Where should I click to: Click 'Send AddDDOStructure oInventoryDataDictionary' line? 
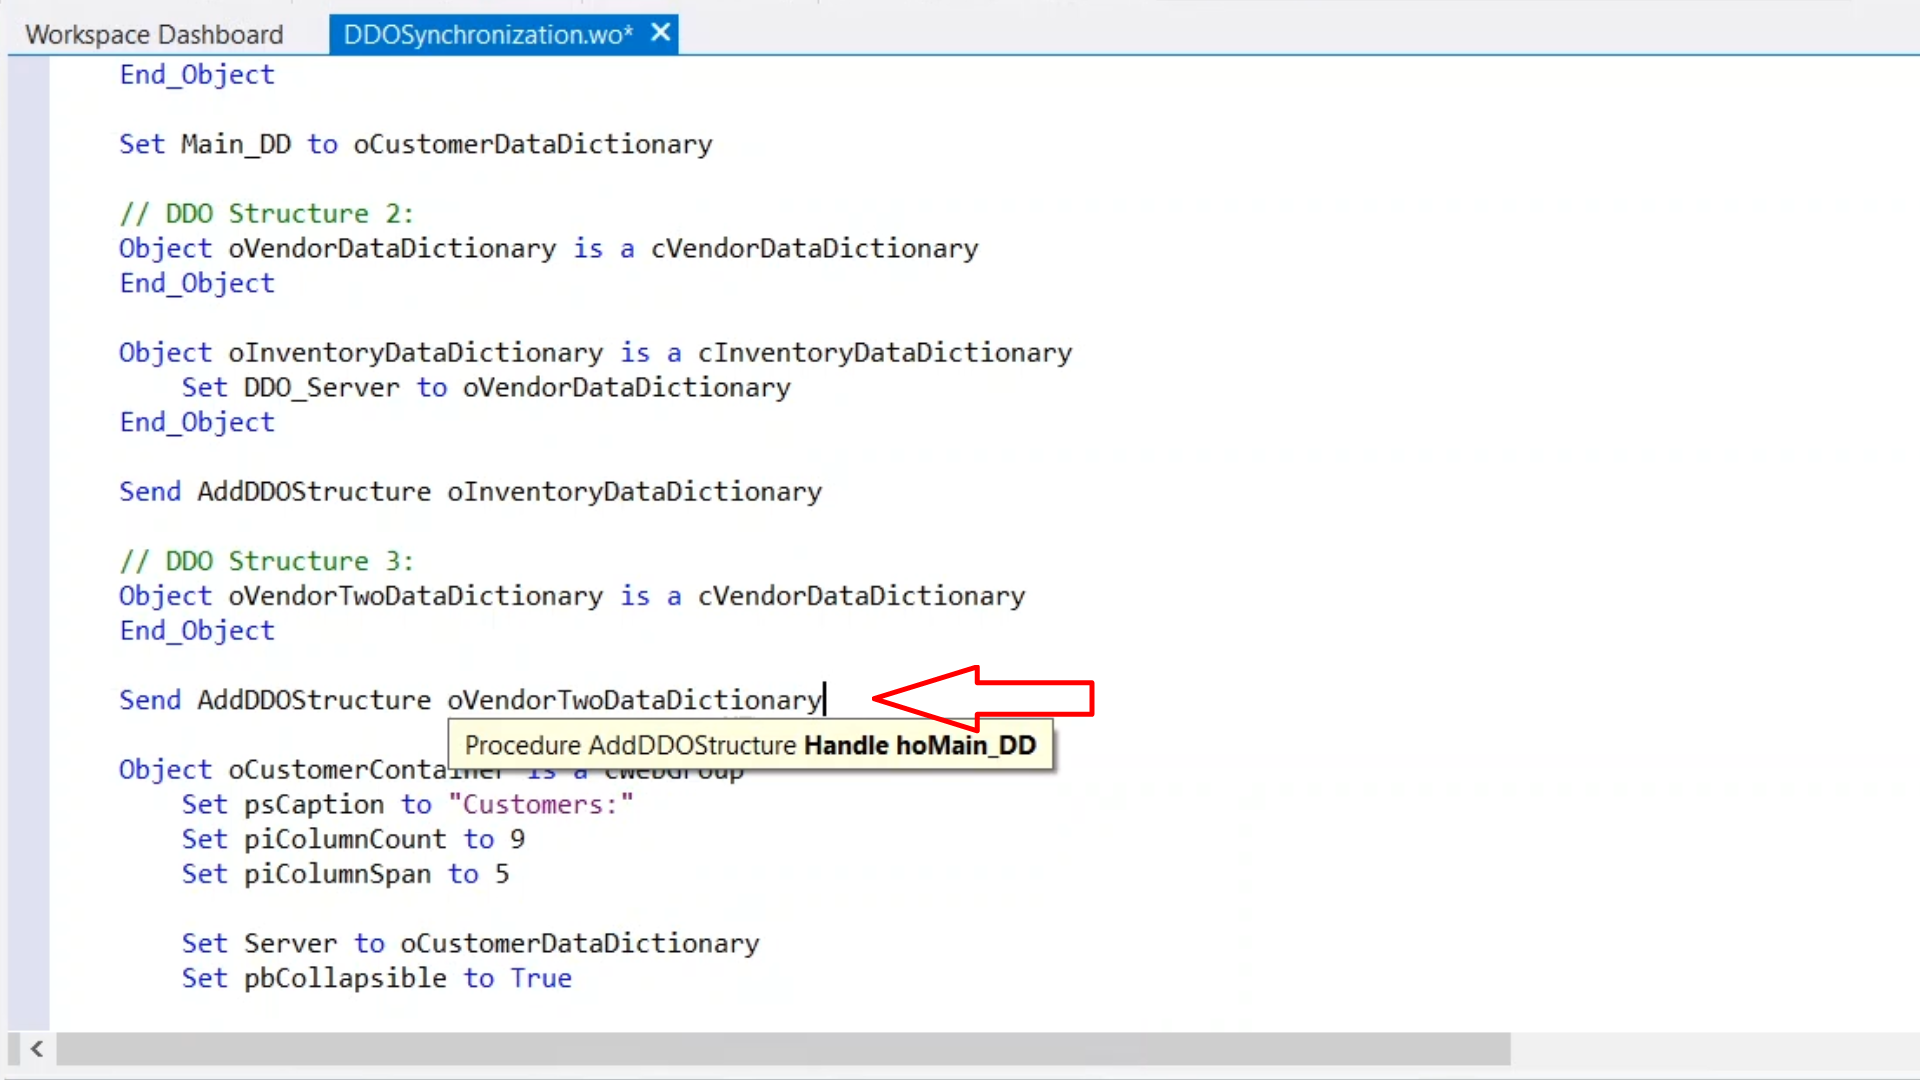click(470, 492)
